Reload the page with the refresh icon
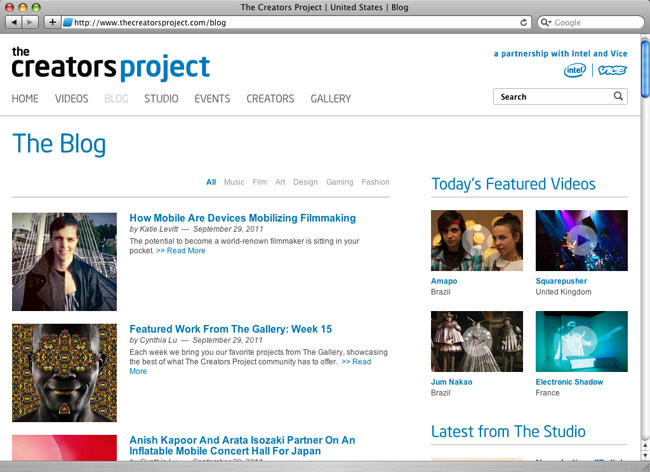This screenshot has height=472, width=650. (x=524, y=22)
